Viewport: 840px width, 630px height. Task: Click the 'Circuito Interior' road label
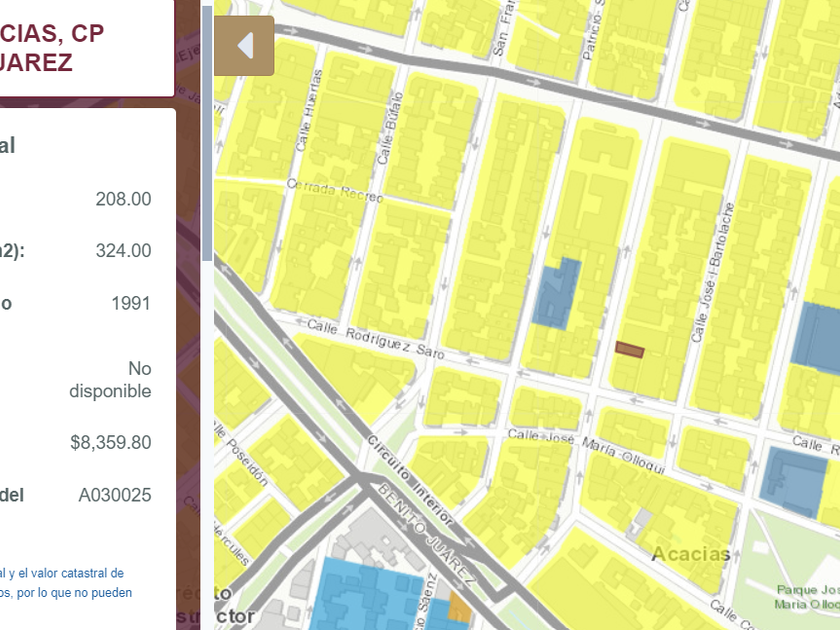click(410, 479)
